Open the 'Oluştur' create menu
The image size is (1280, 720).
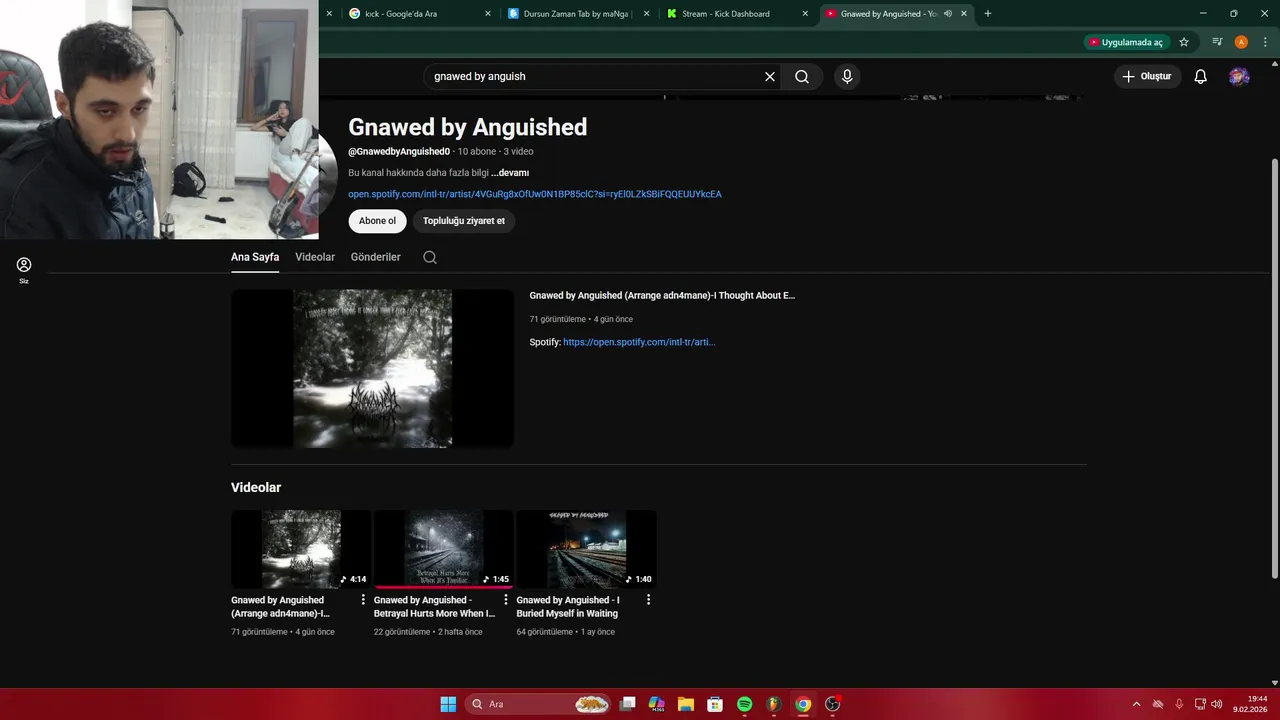(x=1147, y=76)
